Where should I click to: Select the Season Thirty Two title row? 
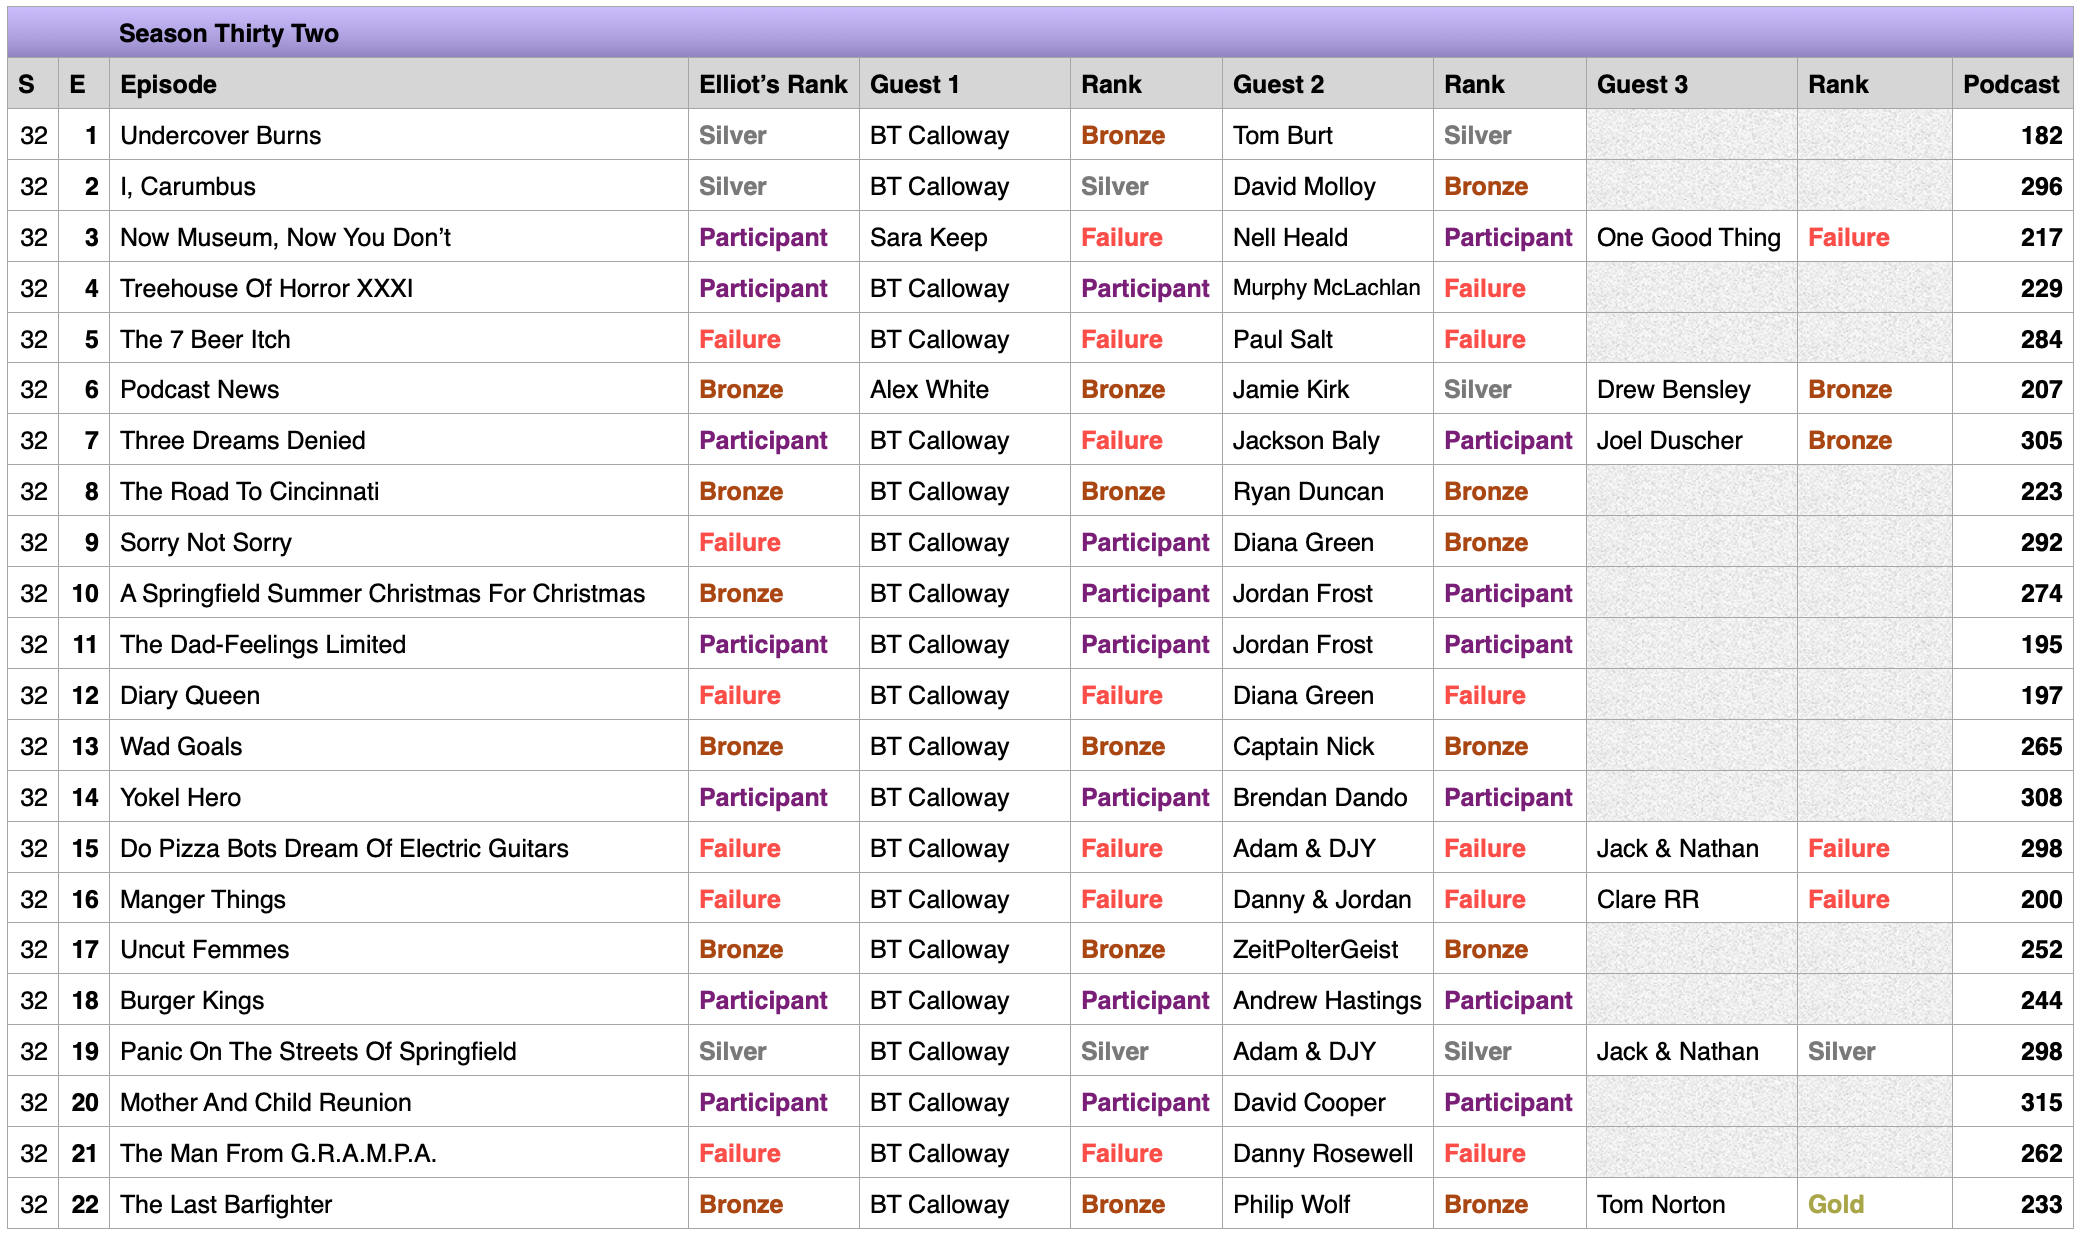coord(1040,33)
